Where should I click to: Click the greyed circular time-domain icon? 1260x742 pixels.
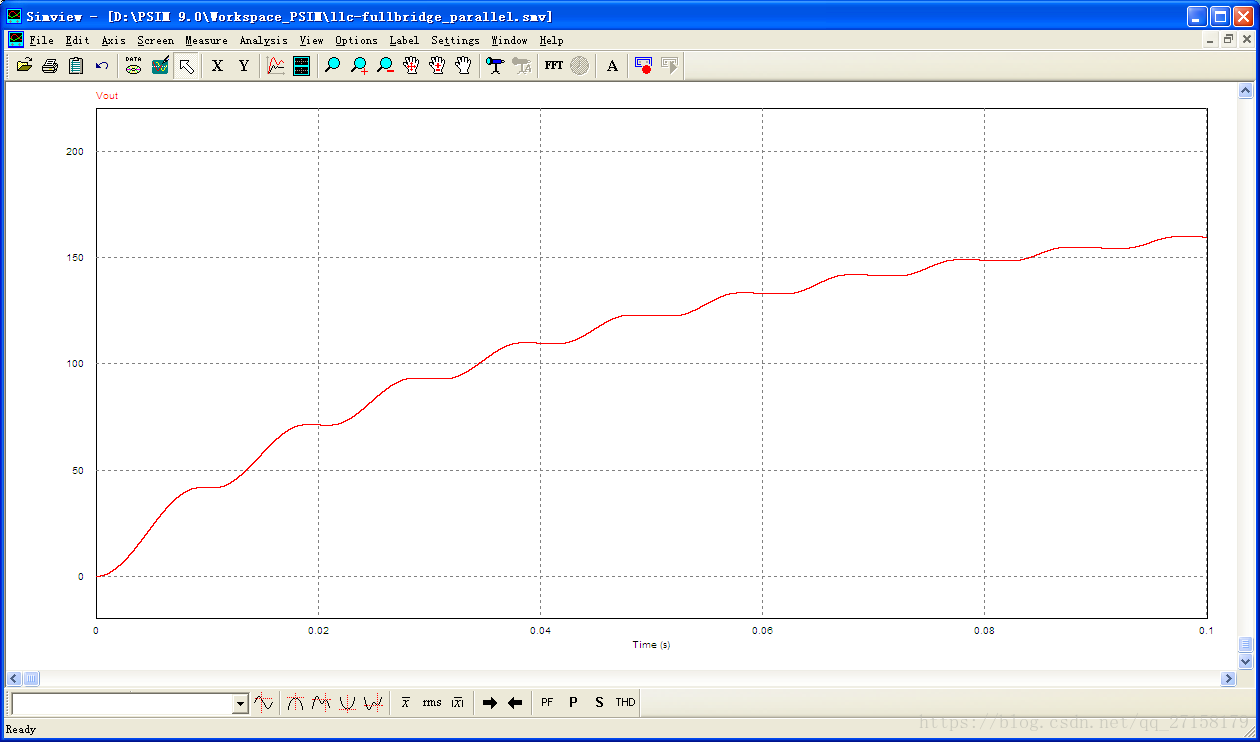pos(579,66)
